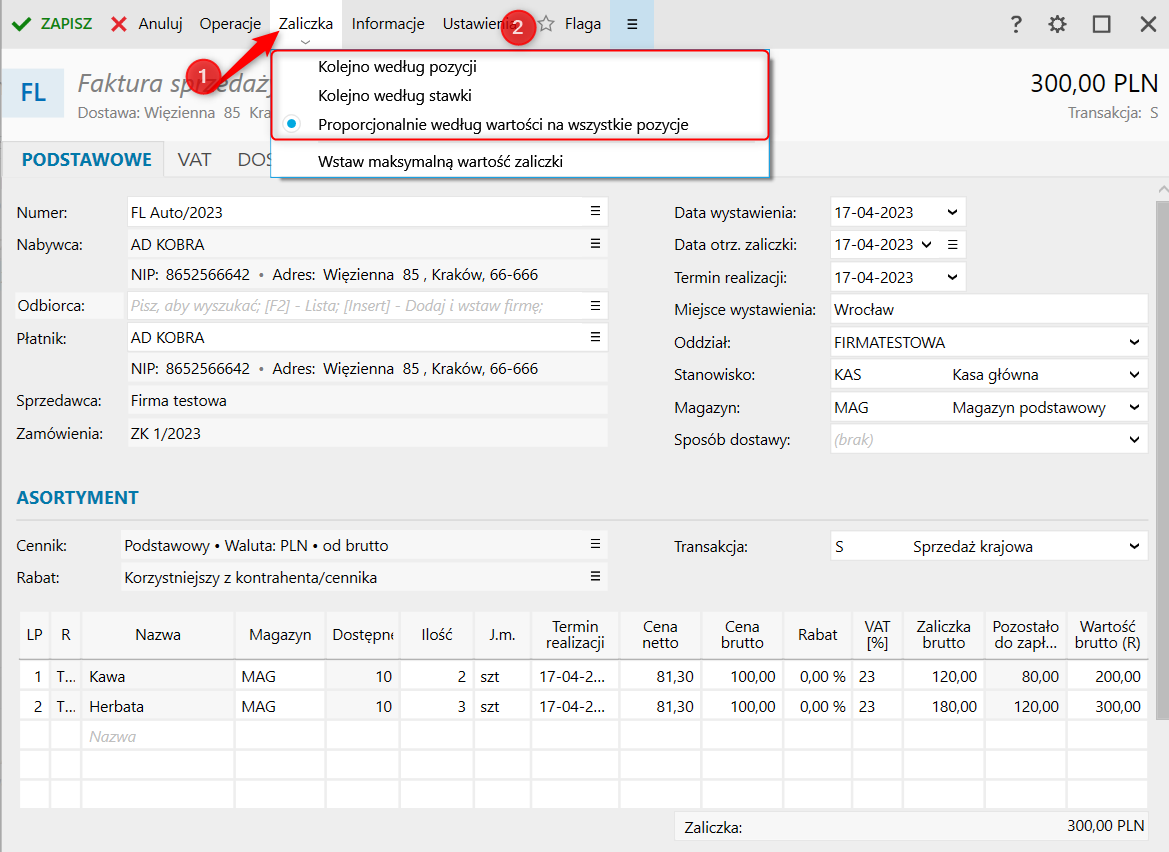The image size is (1169, 852).
Task: Select Kolejno według stawki option
Action: (394, 96)
